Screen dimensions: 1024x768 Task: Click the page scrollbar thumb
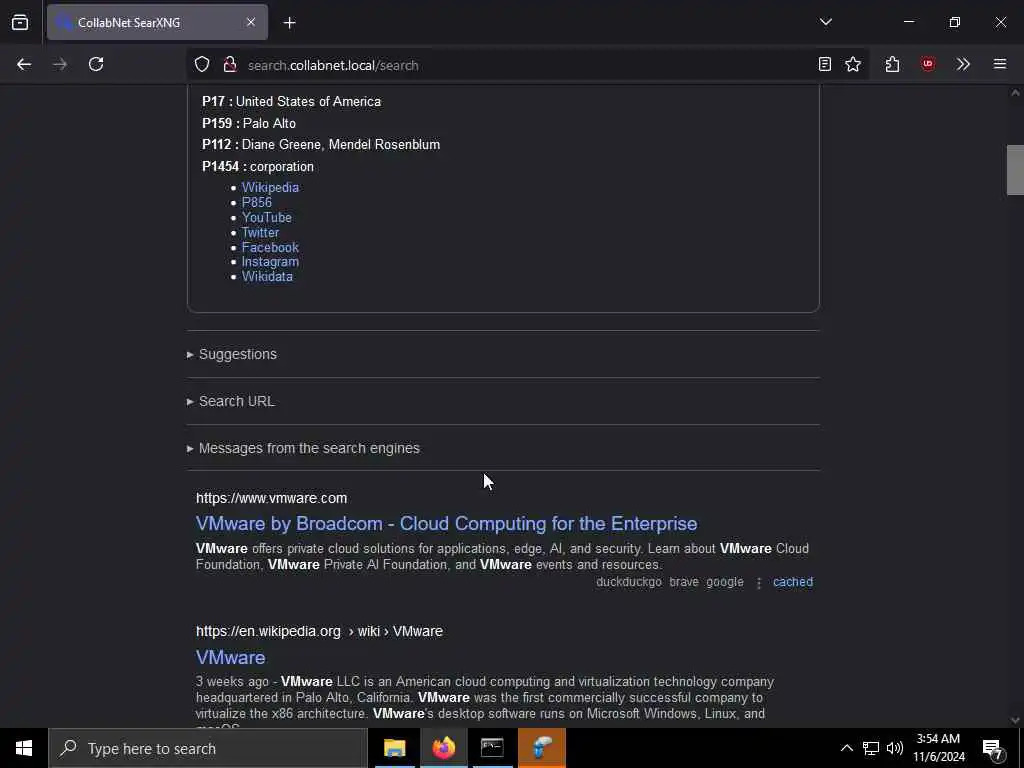pos(1015,170)
